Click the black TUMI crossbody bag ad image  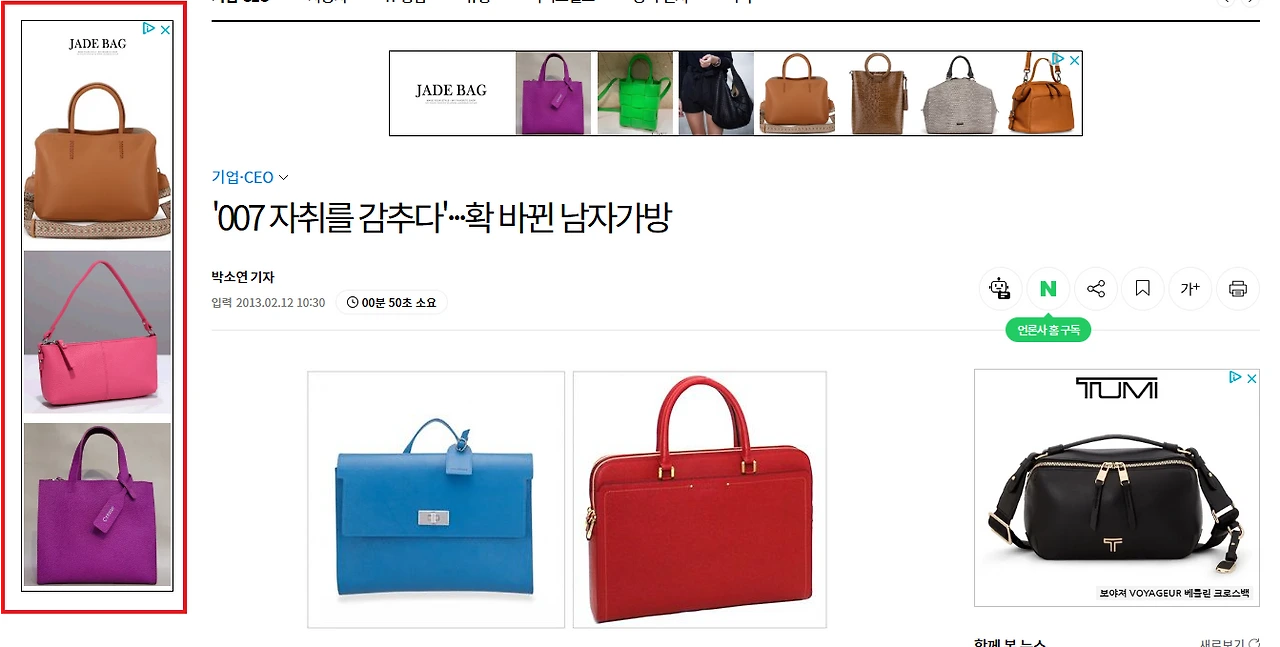point(1116,490)
